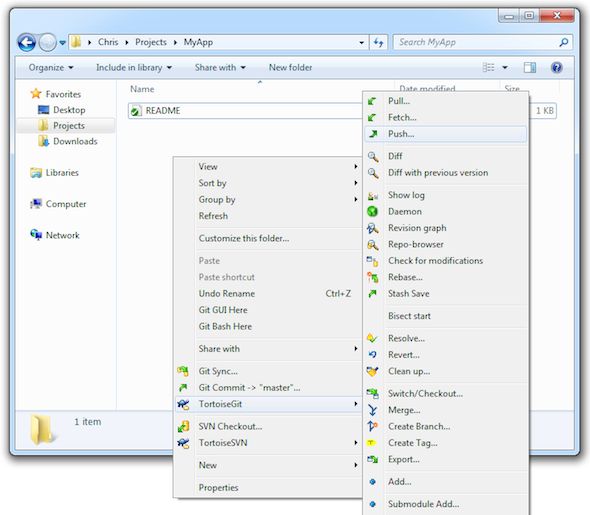Expand the View submenu arrow

[x=356, y=166]
